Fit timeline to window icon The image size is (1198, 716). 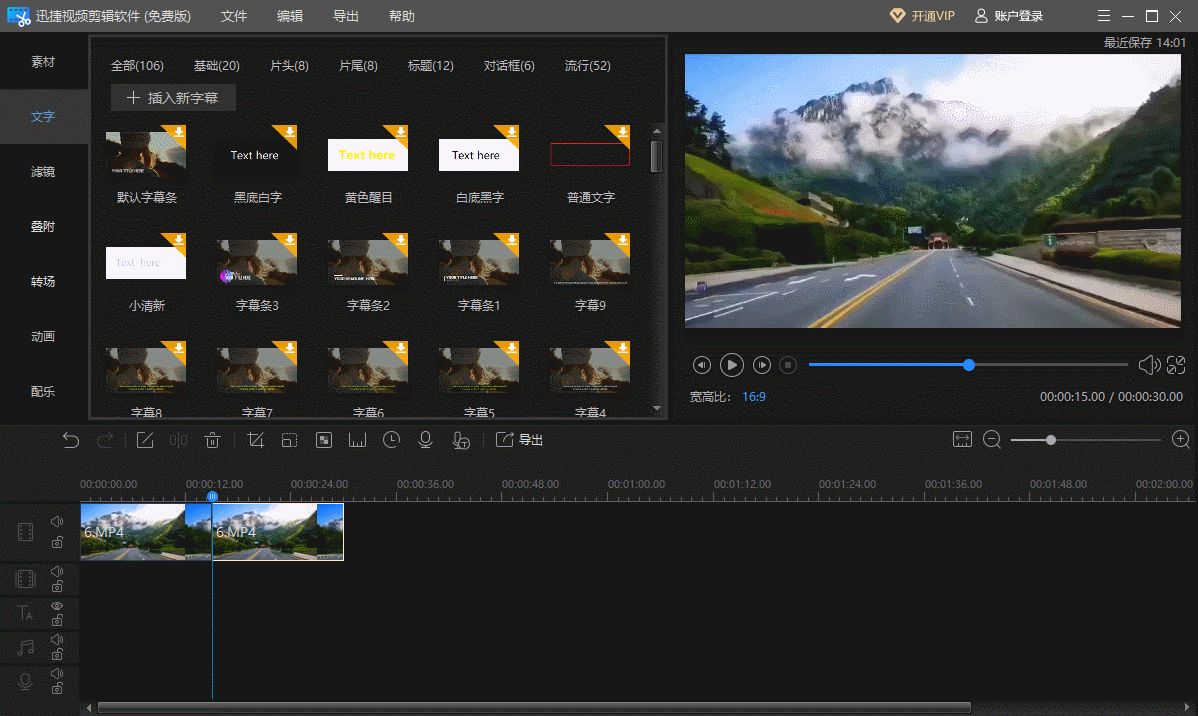point(962,439)
